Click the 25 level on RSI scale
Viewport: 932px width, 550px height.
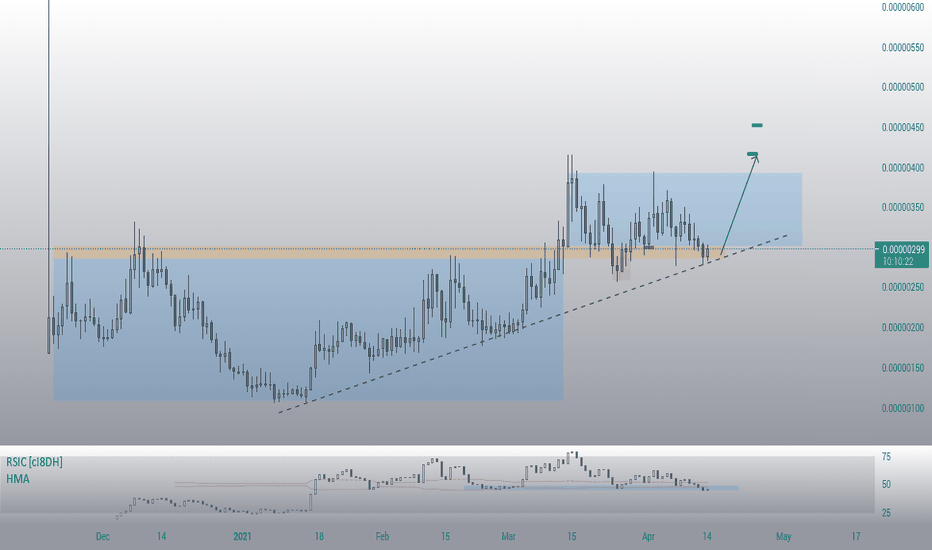(x=886, y=513)
